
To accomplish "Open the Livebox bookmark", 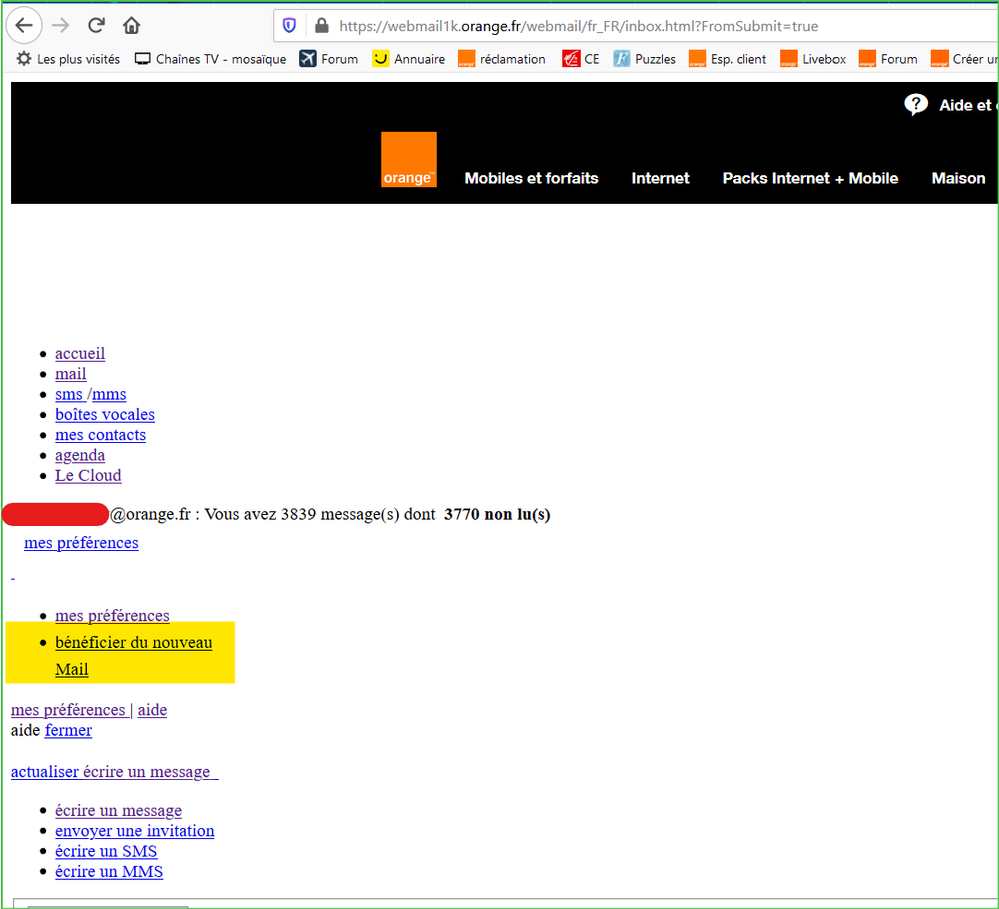I will click(x=814, y=59).
